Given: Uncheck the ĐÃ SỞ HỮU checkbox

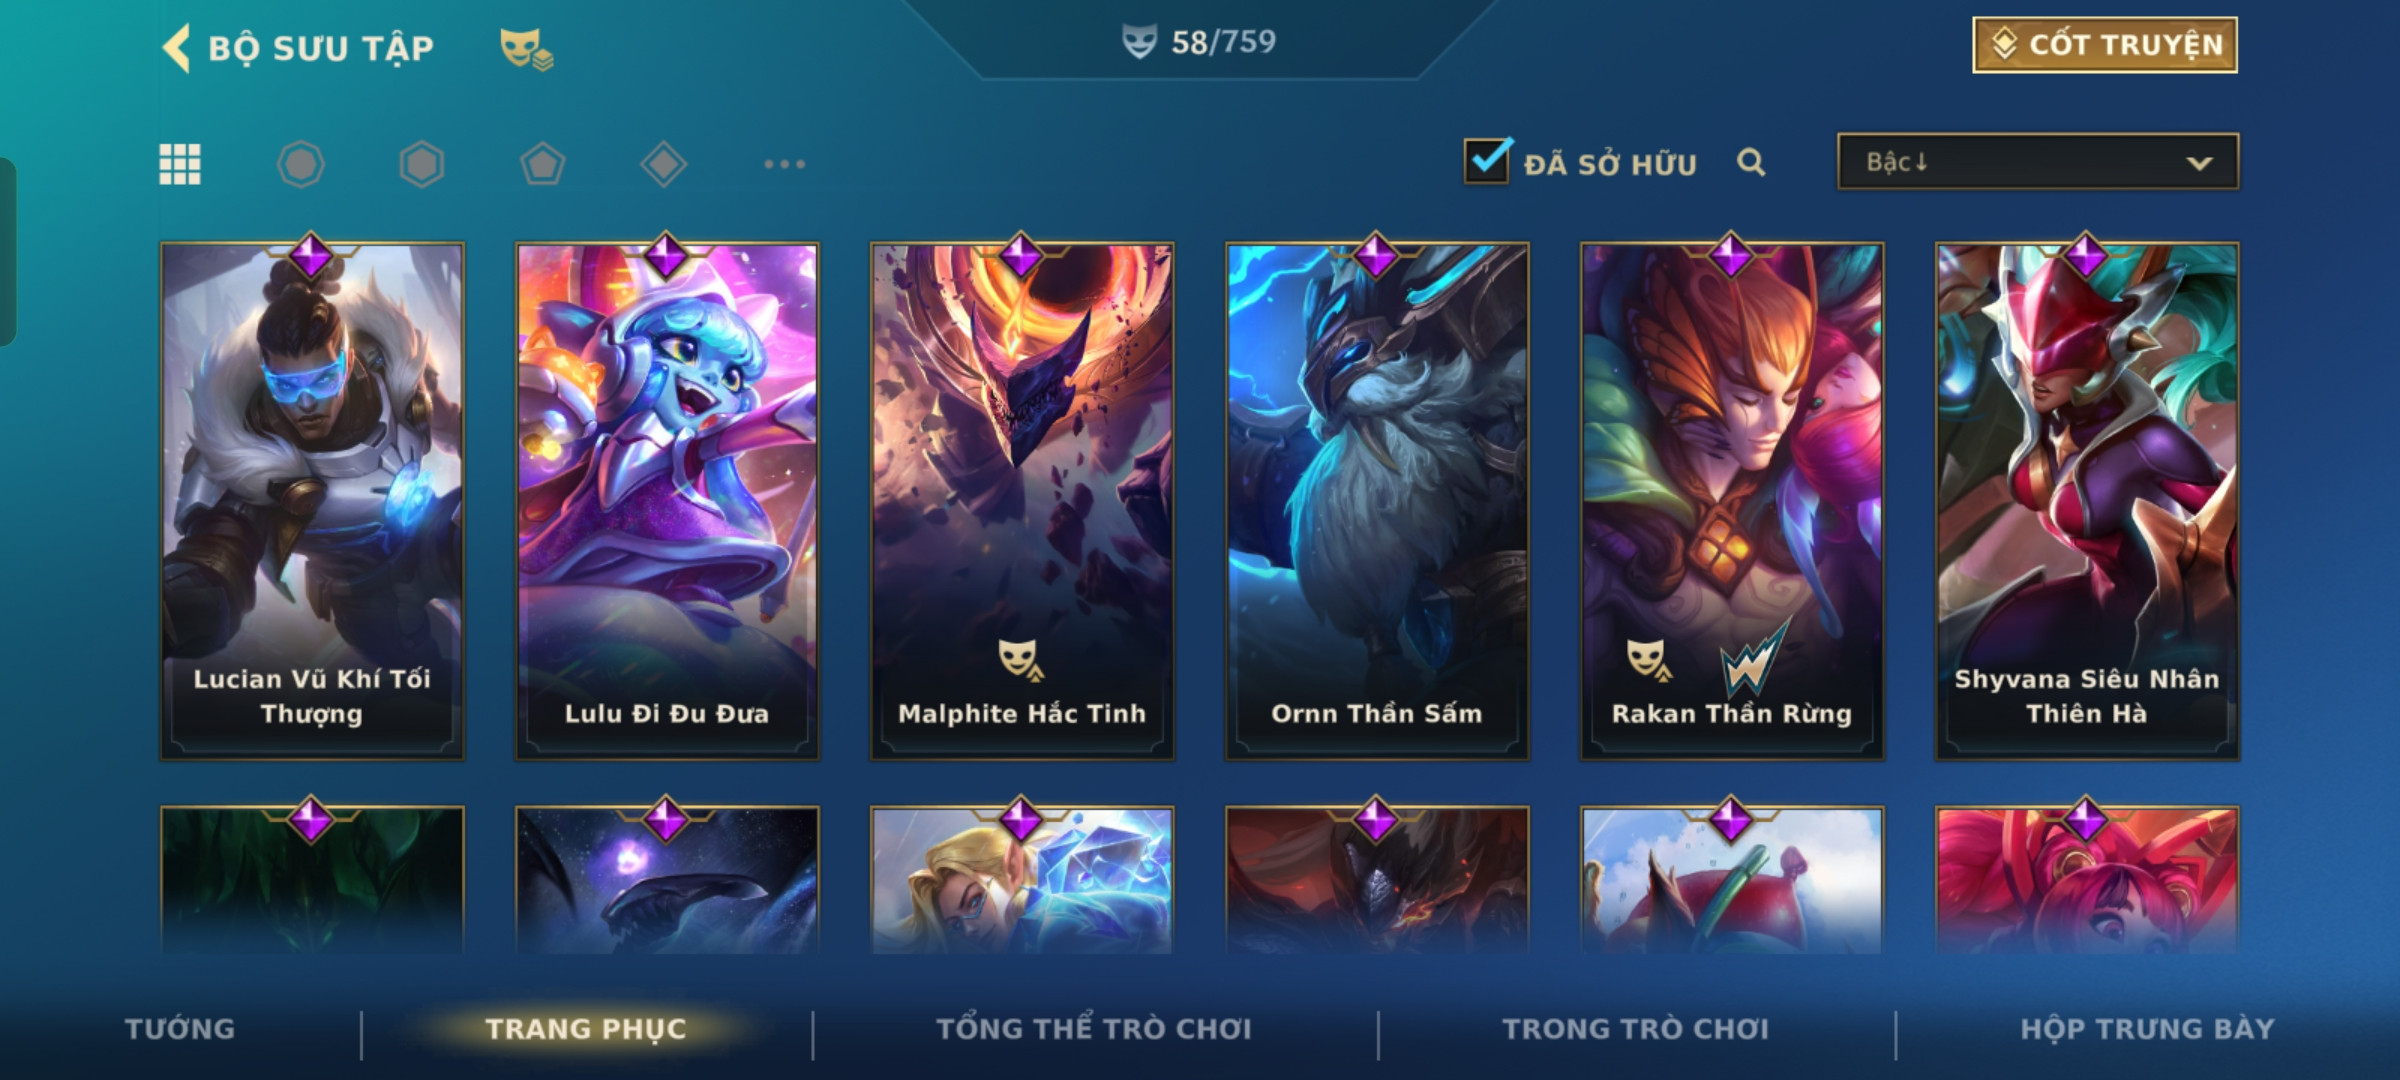Looking at the screenshot, I should click(x=1487, y=160).
